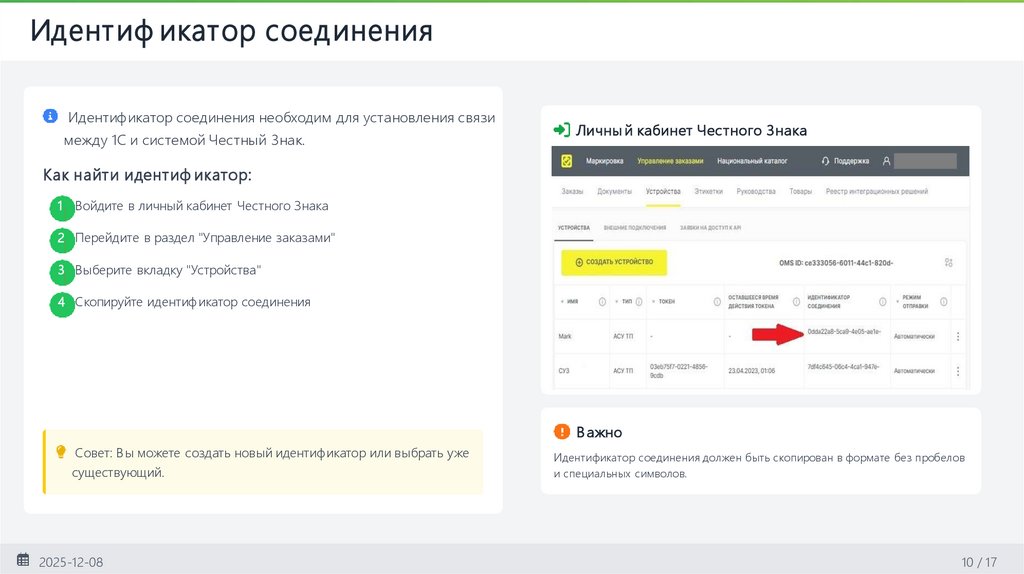Click info icon in РЕЖИМ ОТПРАВКИ column header

coord(943,302)
